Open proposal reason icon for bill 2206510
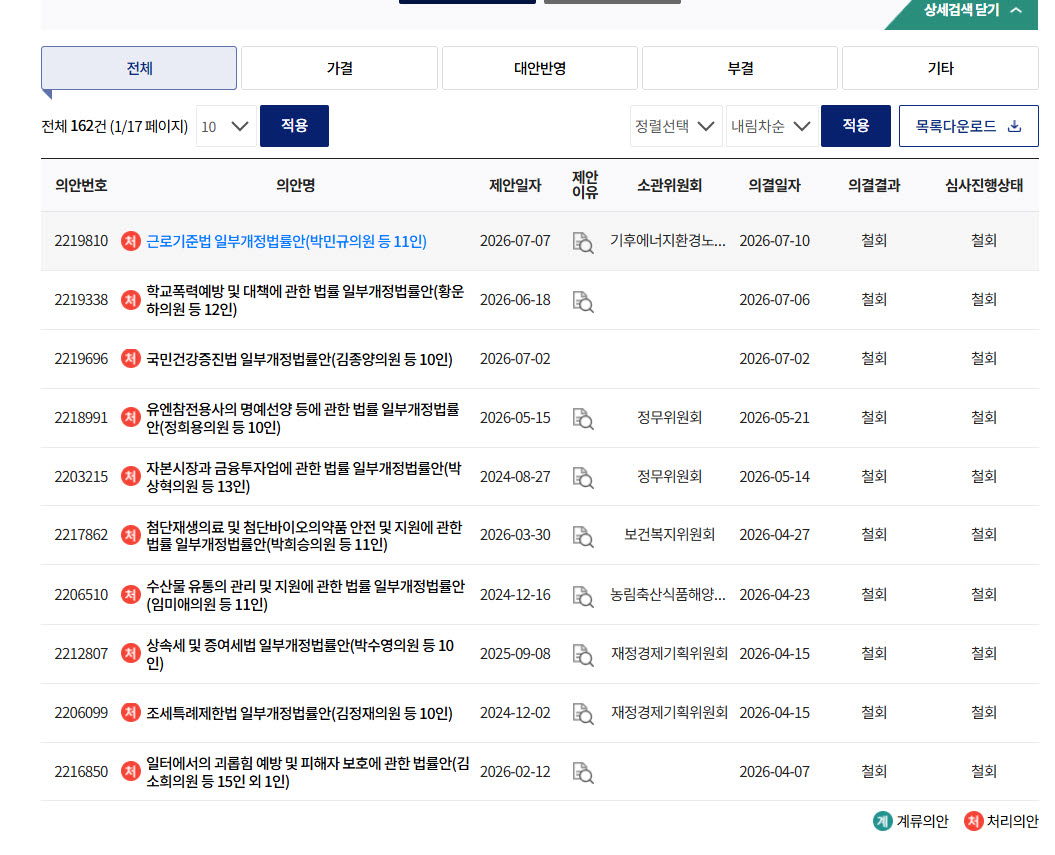This screenshot has height=855, width=1055. click(x=583, y=596)
